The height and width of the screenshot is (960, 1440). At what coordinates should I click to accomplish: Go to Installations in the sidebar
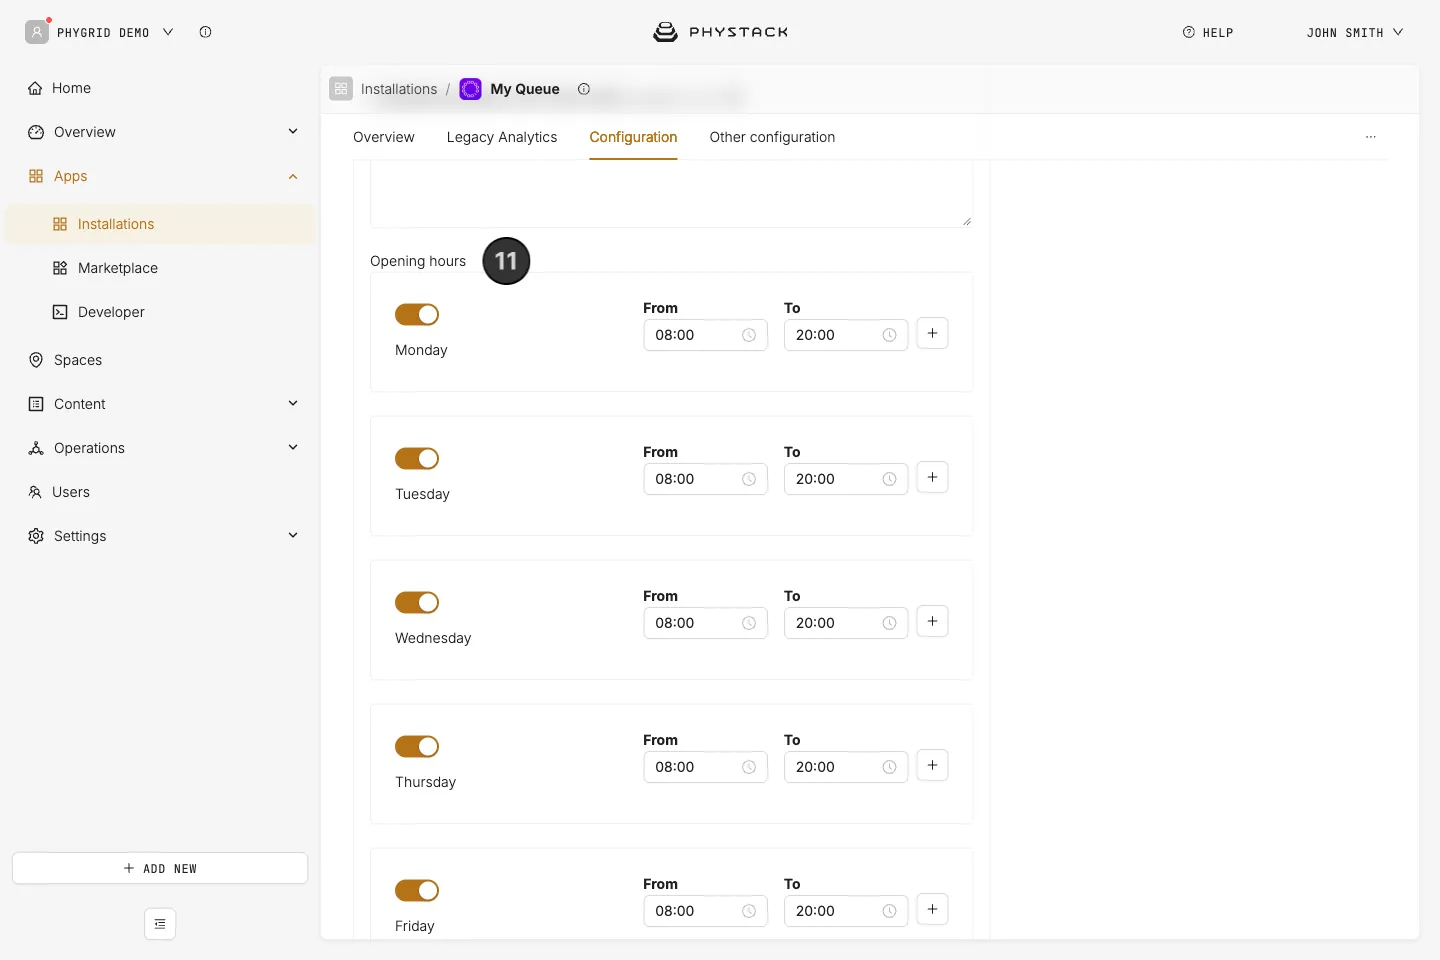click(x=160, y=224)
